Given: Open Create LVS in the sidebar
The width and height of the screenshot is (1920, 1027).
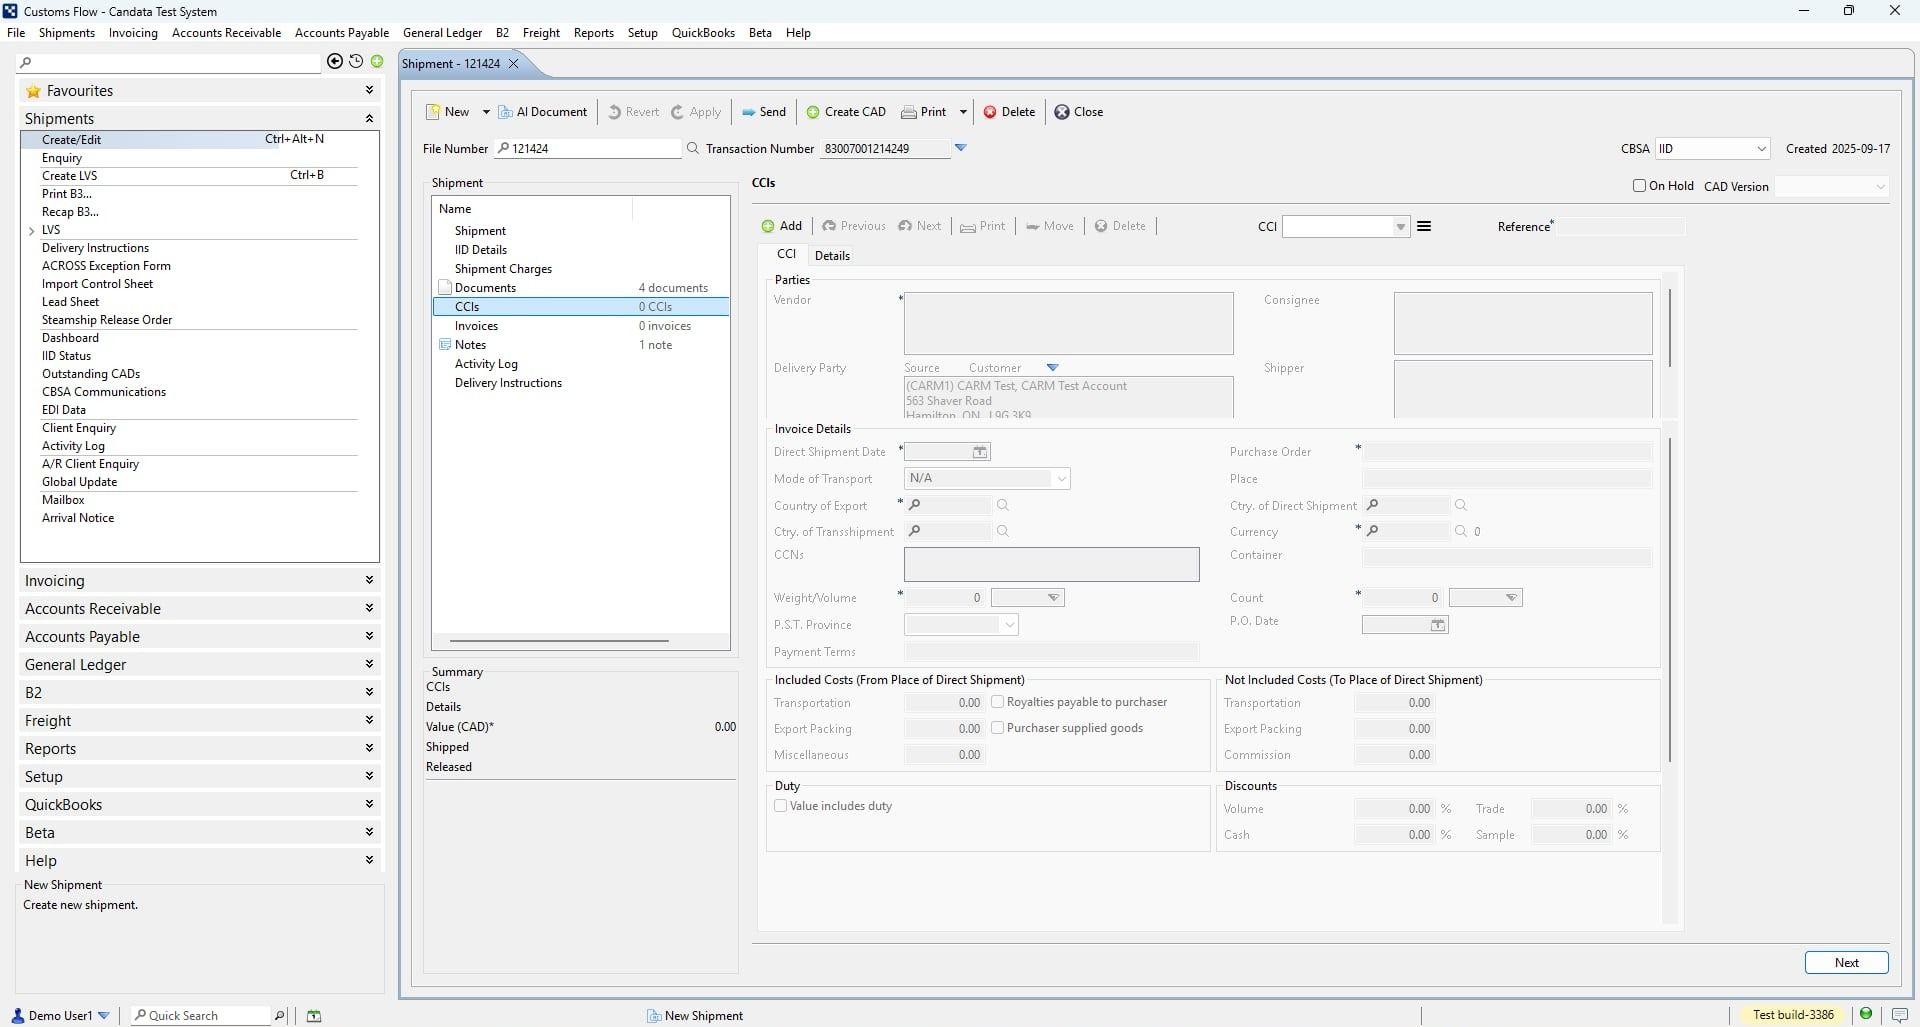Looking at the screenshot, I should (70, 176).
